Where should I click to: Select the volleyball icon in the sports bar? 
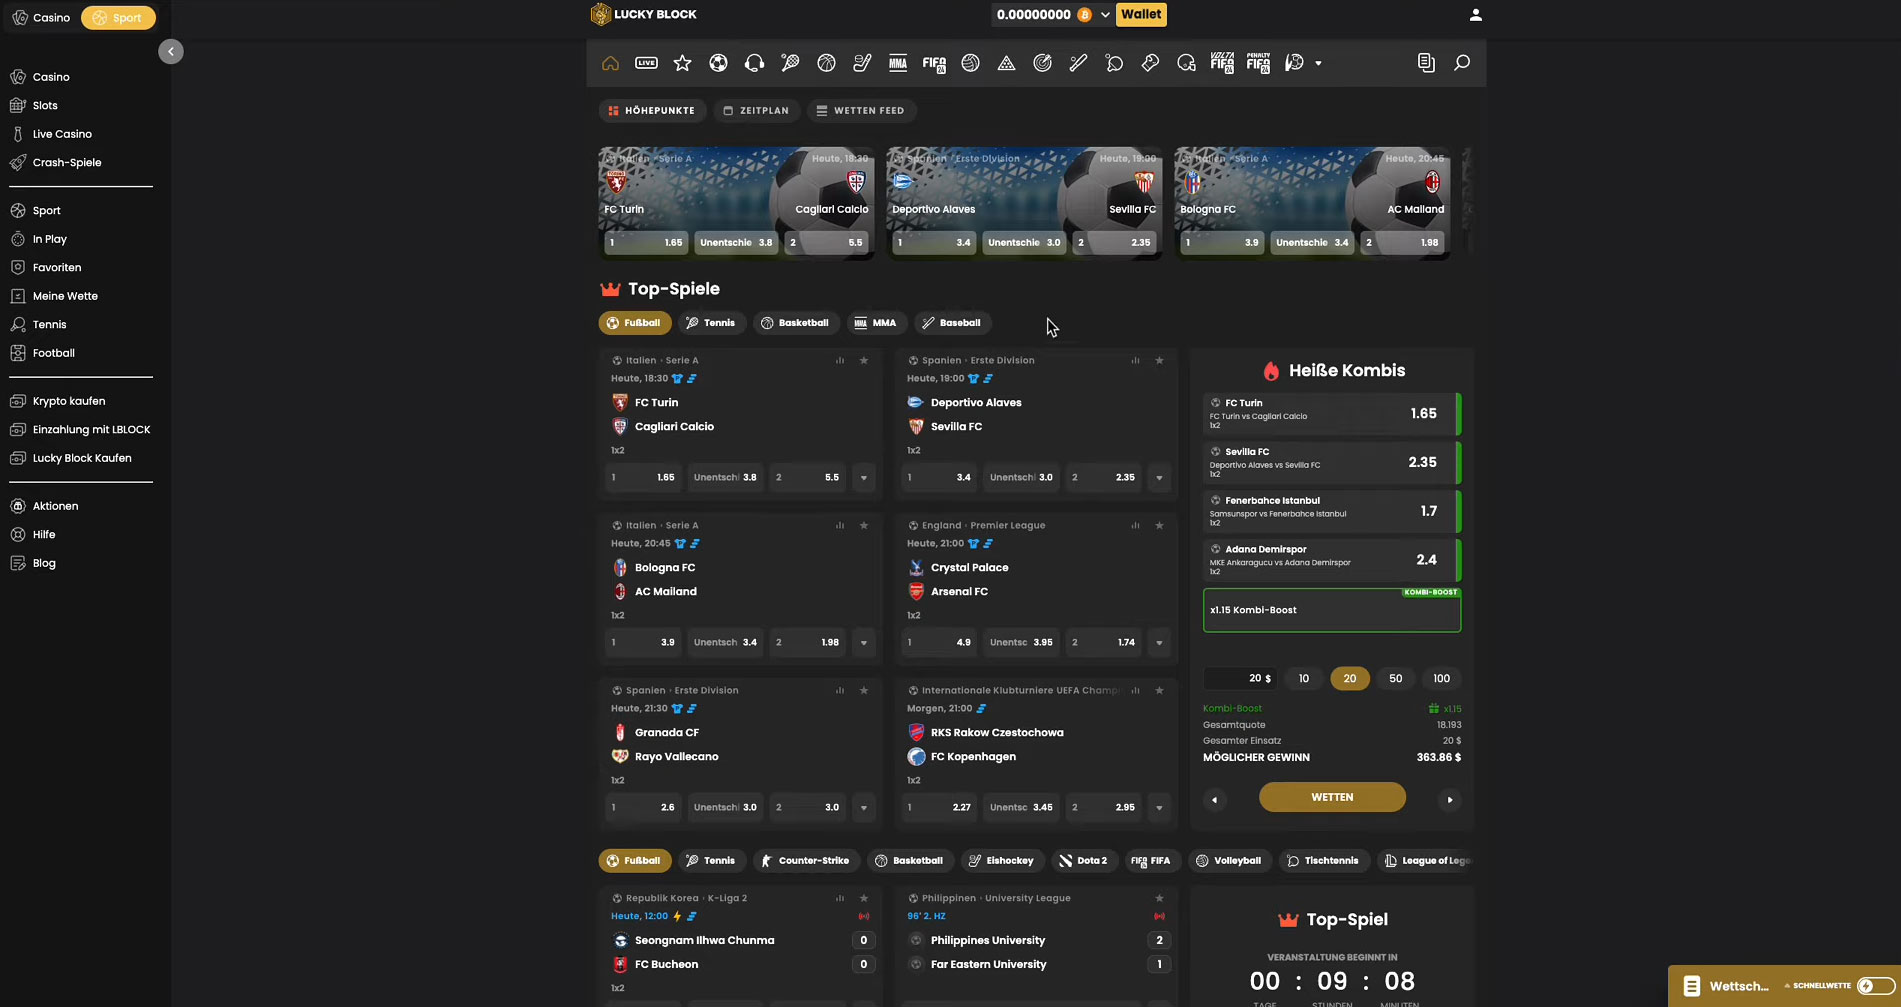[970, 63]
